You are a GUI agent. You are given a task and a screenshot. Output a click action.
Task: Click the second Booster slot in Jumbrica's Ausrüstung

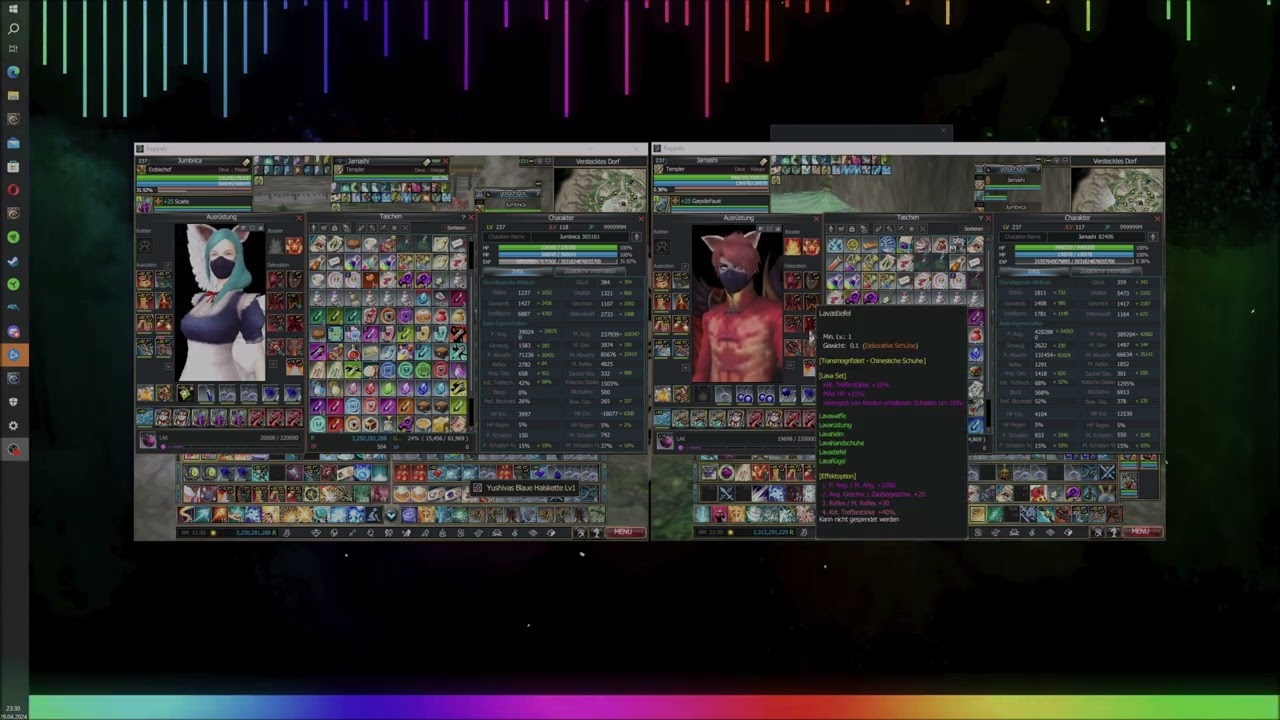(293, 245)
